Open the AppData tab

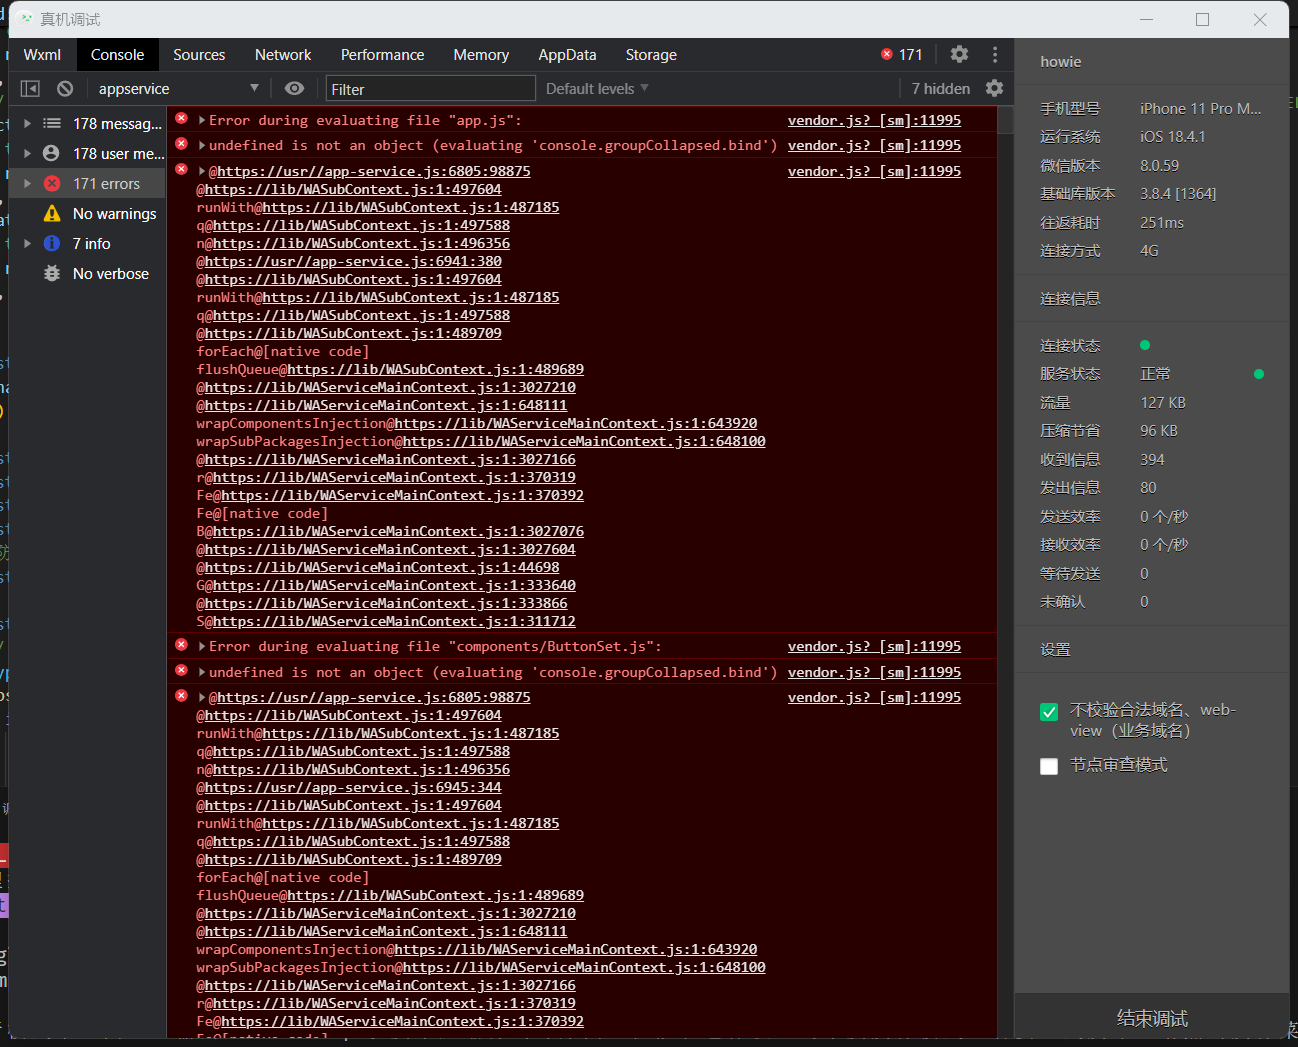(x=567, y=55)
